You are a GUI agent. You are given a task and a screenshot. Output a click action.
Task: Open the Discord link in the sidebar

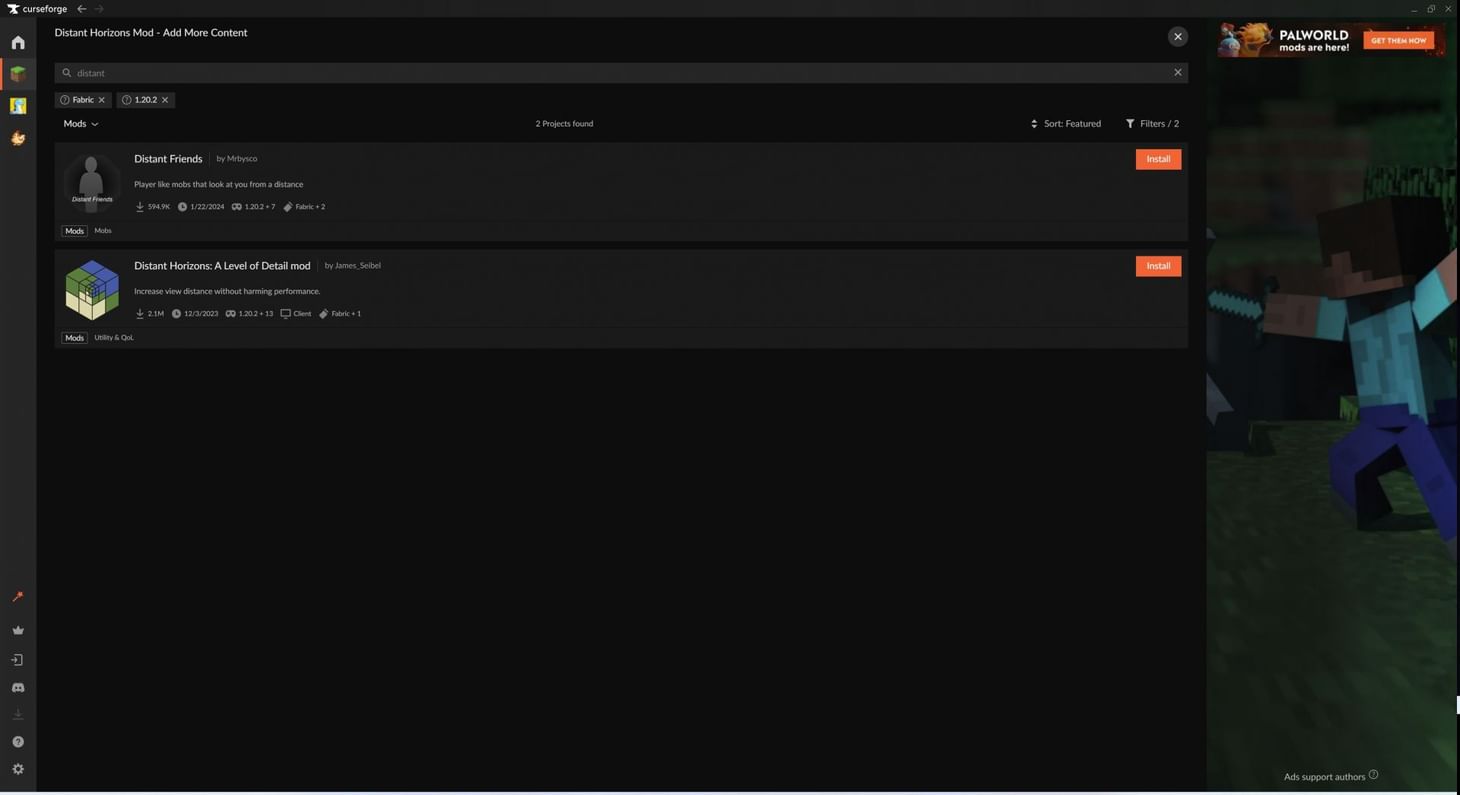pos(18,688)
